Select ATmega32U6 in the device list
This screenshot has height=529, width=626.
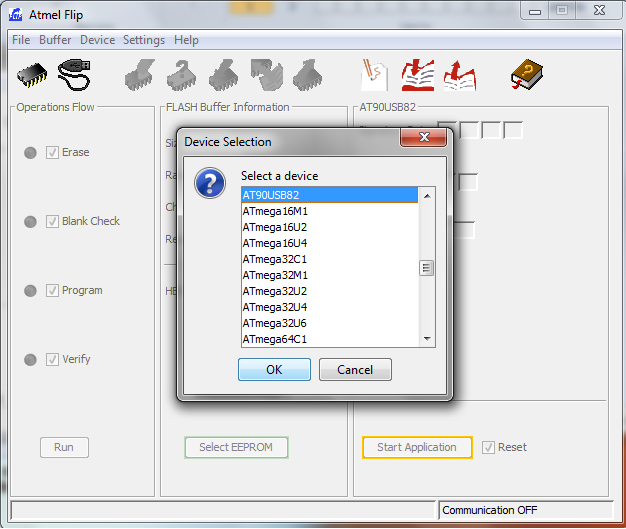point(330,323)
